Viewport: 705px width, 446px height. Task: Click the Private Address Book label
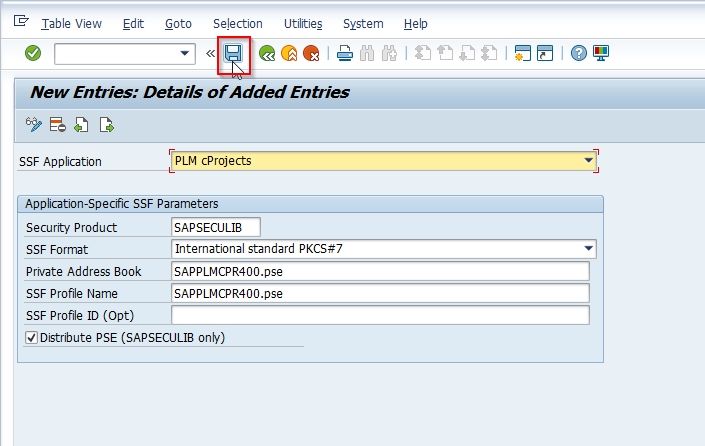point(84,272)
